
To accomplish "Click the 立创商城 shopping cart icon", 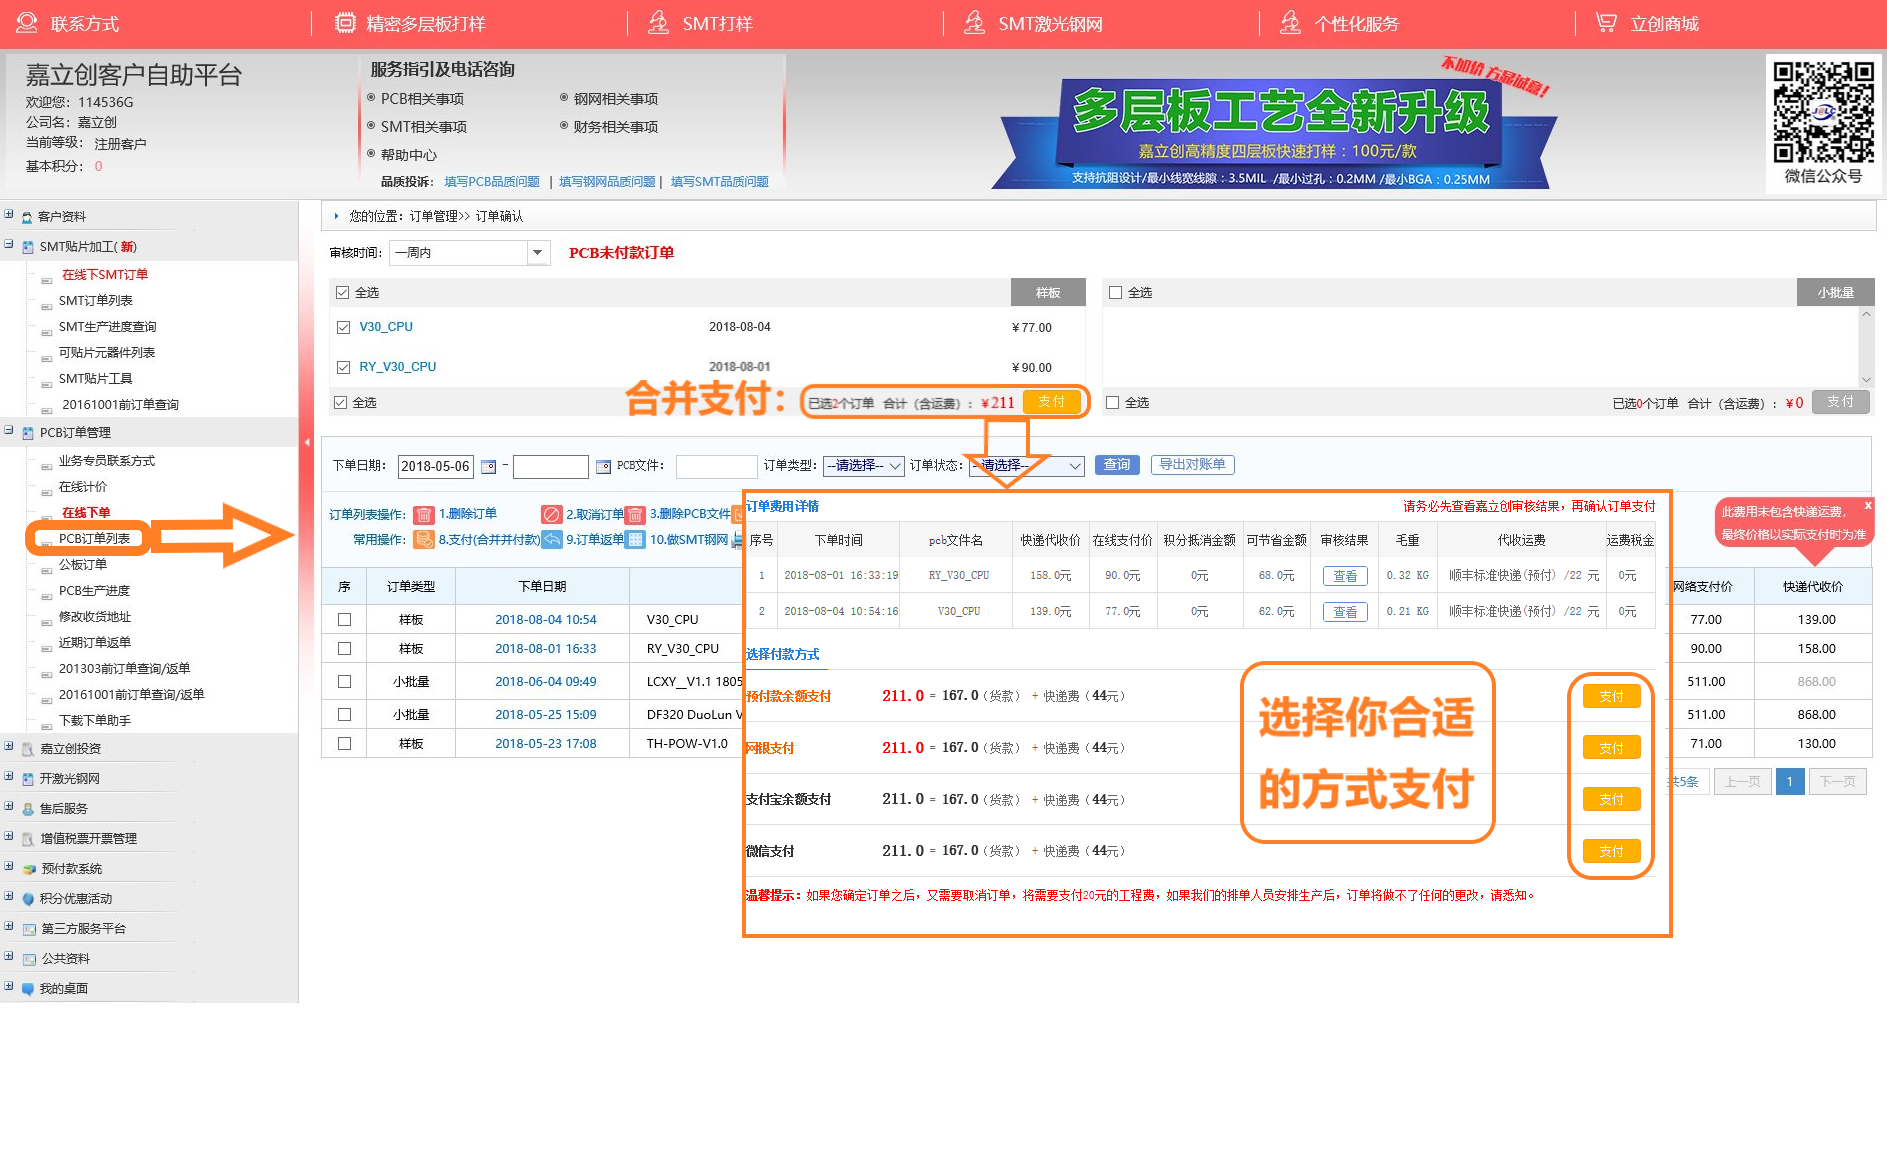I will pyautogui.click(x=1606, y=23).
